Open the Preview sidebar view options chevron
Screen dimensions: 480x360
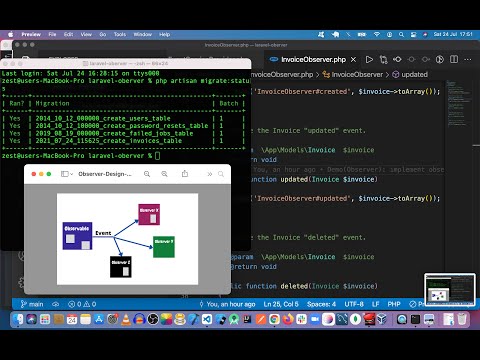71,174
